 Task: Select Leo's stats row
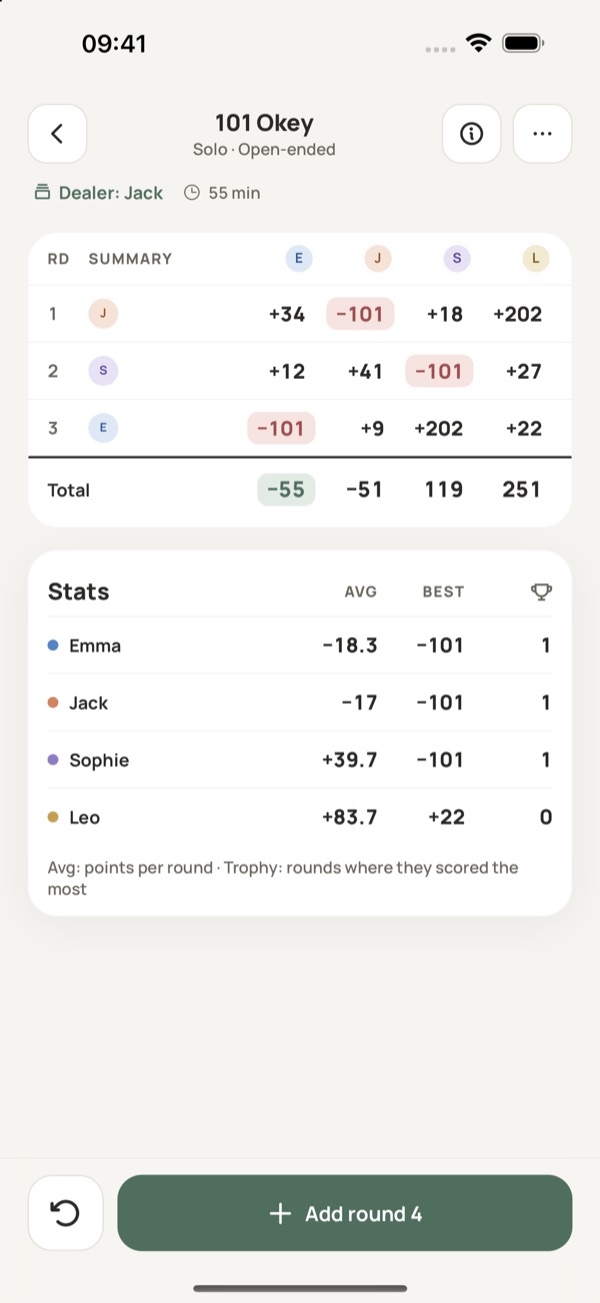click(x=300, y=817)
